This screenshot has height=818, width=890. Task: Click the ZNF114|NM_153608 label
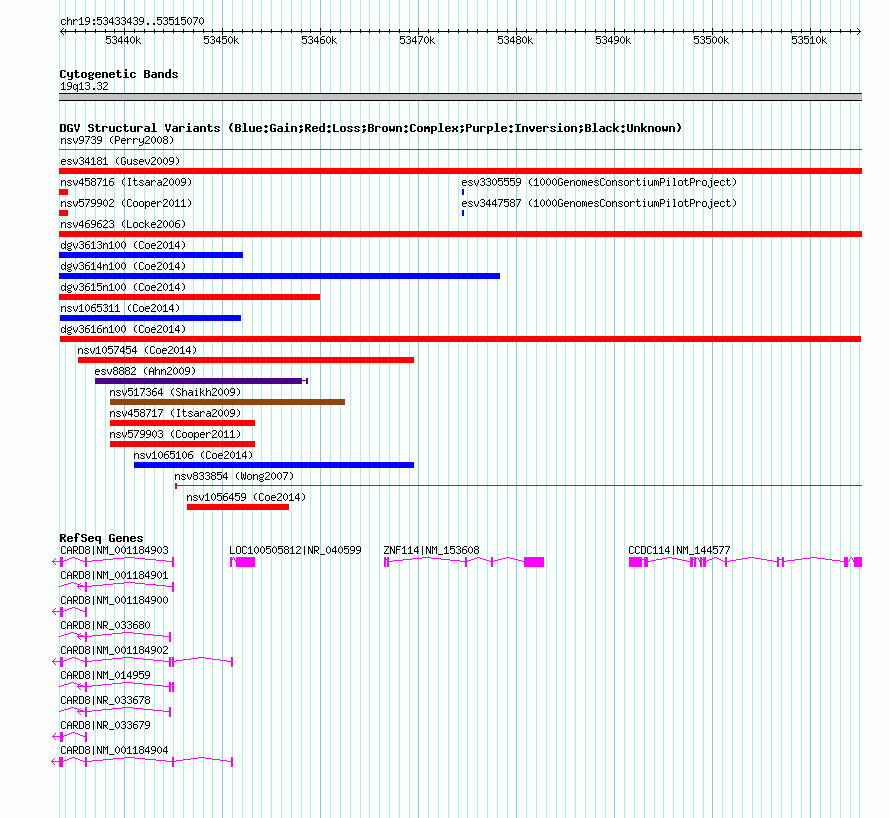pyautogui.click(x=431, y=550)
